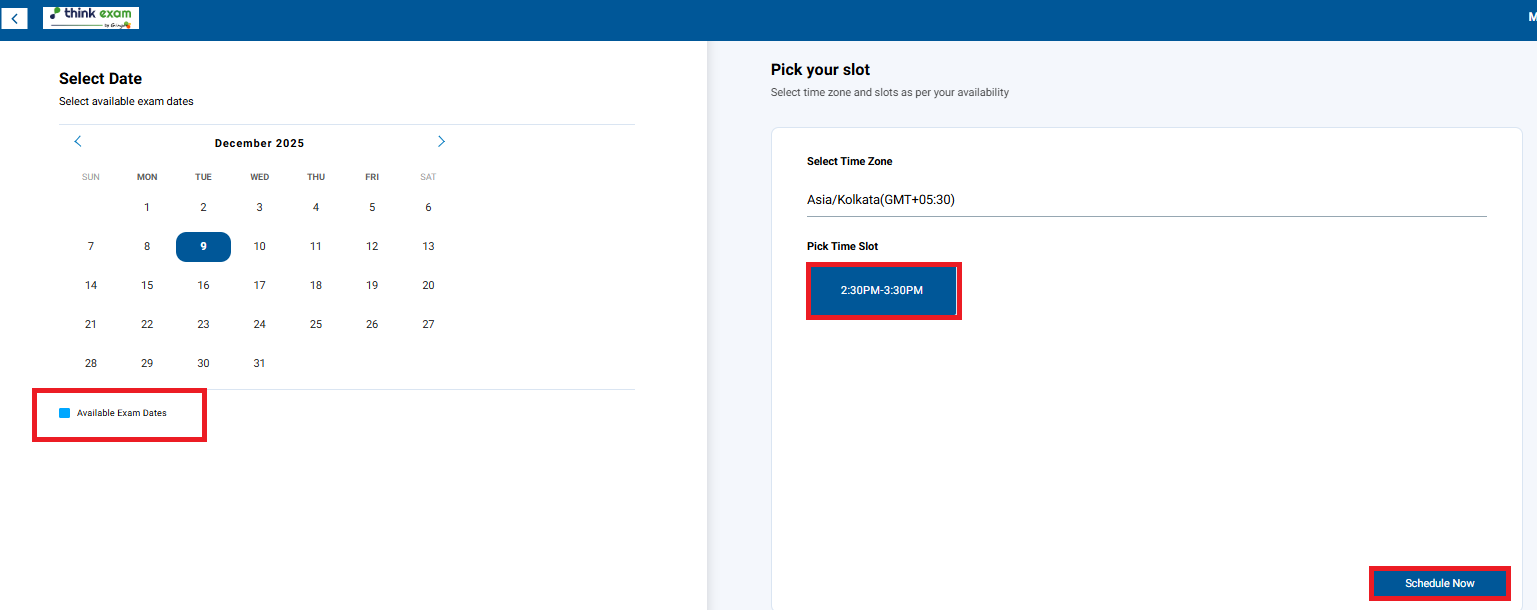Click the back arrow icon
Screen dimensions: 1537x610
click(x=14, y=18)
